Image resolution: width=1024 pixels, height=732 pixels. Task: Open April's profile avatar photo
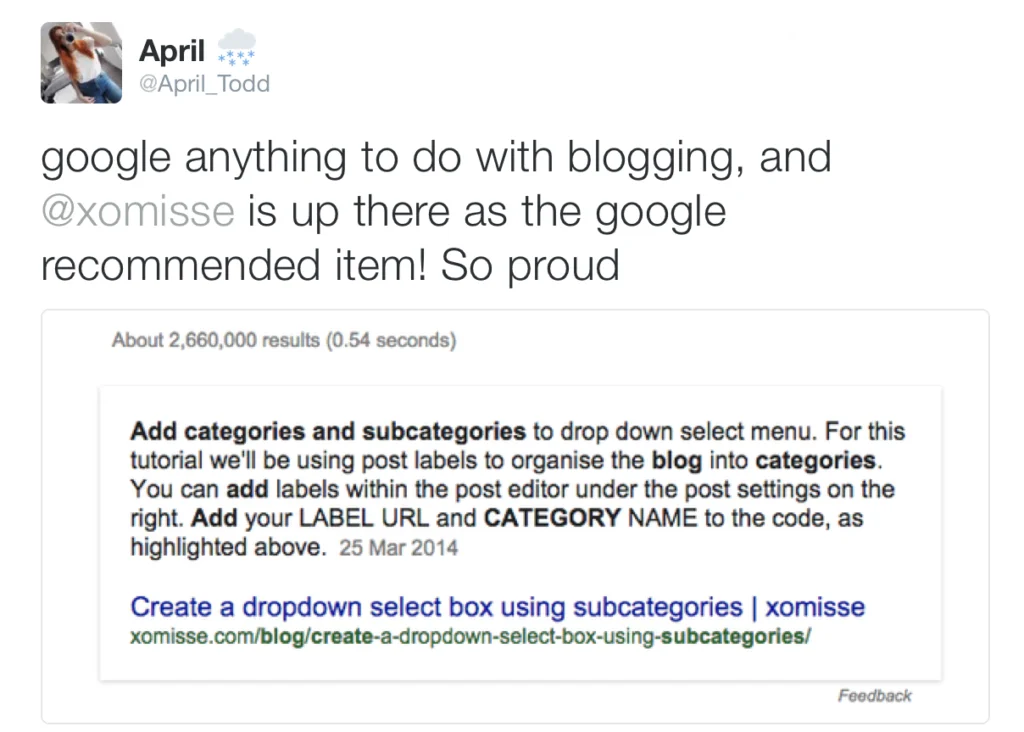click(x=81, y=63)
